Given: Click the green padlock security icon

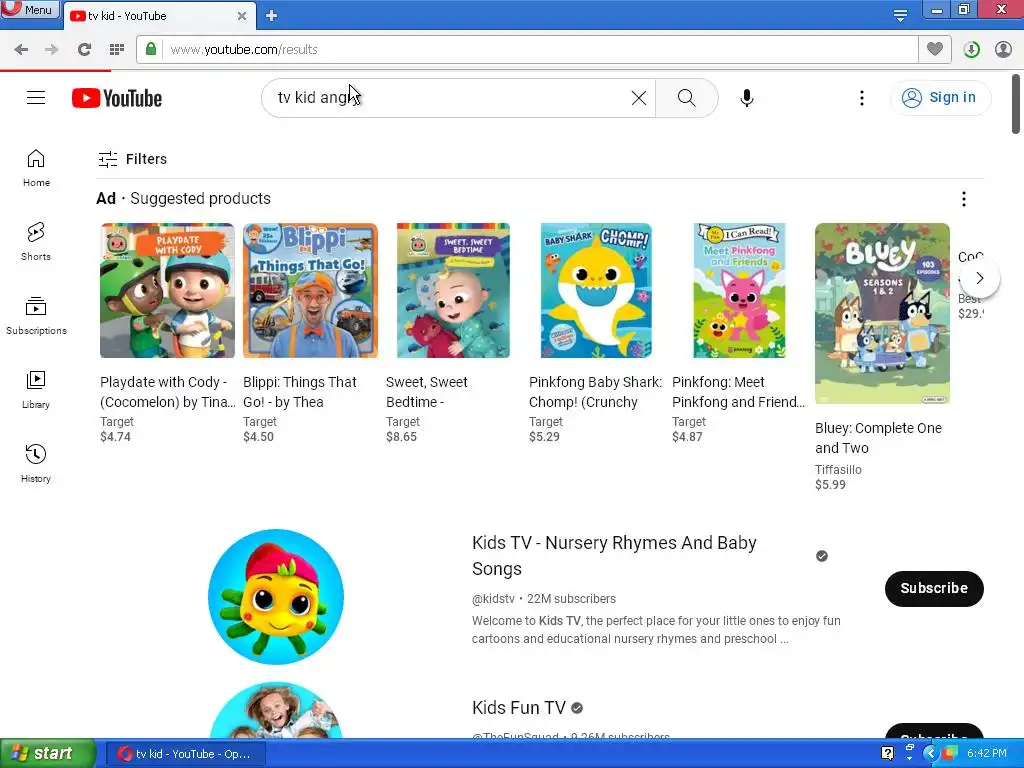Looking at the screenshot, I should click(151, 49).
